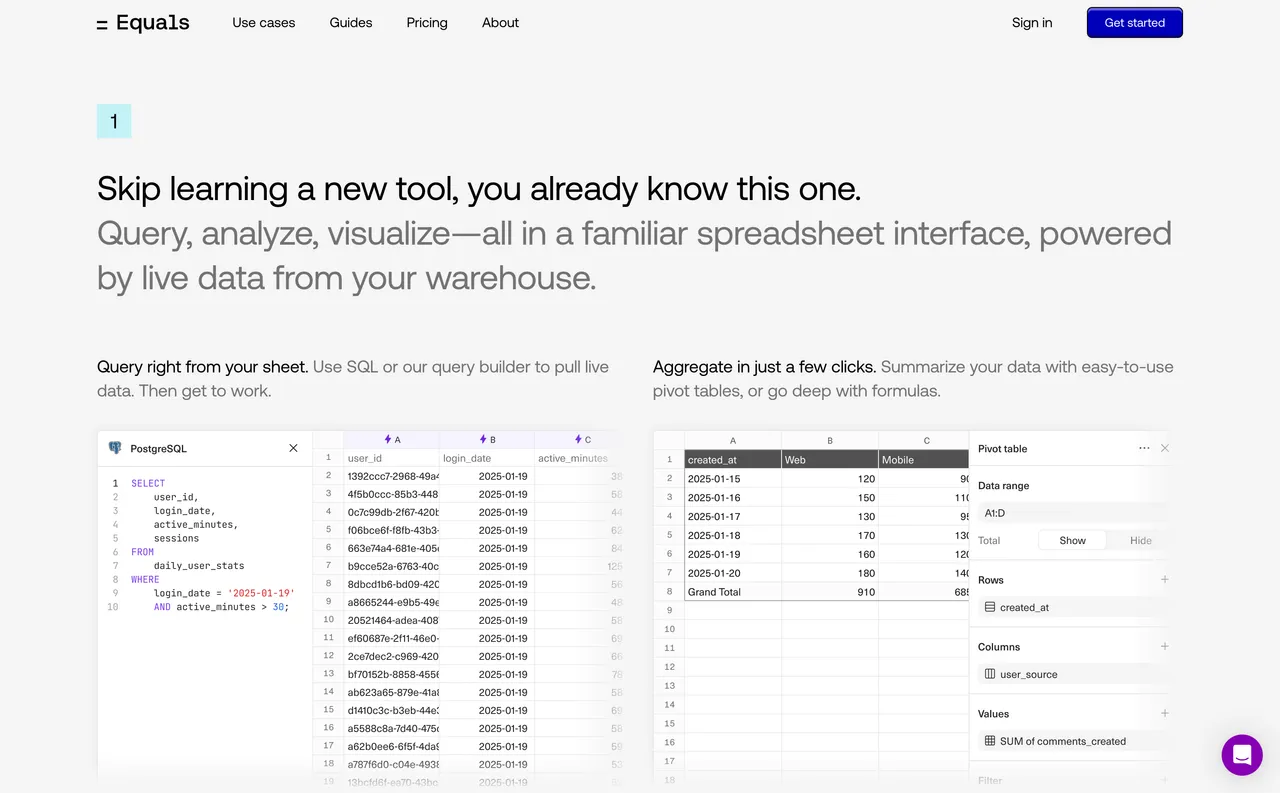Click the Get started button
This screenshot has width=1280, height=793.
tap(1134, 22)
